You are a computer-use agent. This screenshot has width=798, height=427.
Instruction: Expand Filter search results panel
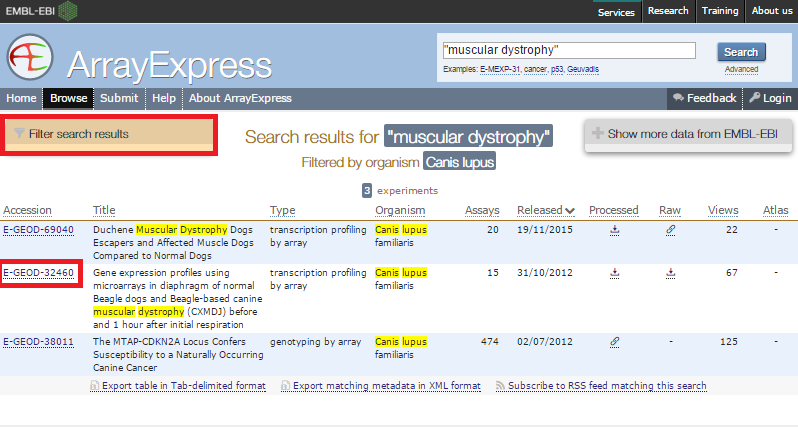pyautogui.click(x=109, y=134)
